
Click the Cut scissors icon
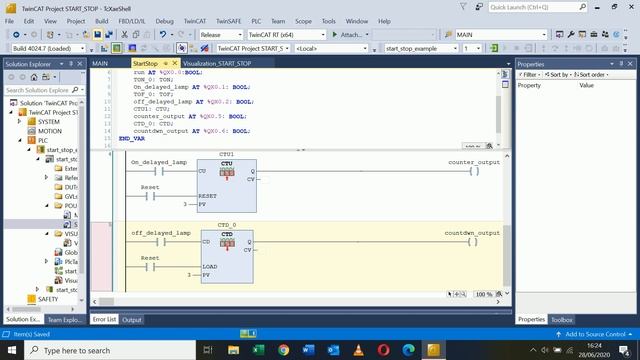click(x=124, y=35)
